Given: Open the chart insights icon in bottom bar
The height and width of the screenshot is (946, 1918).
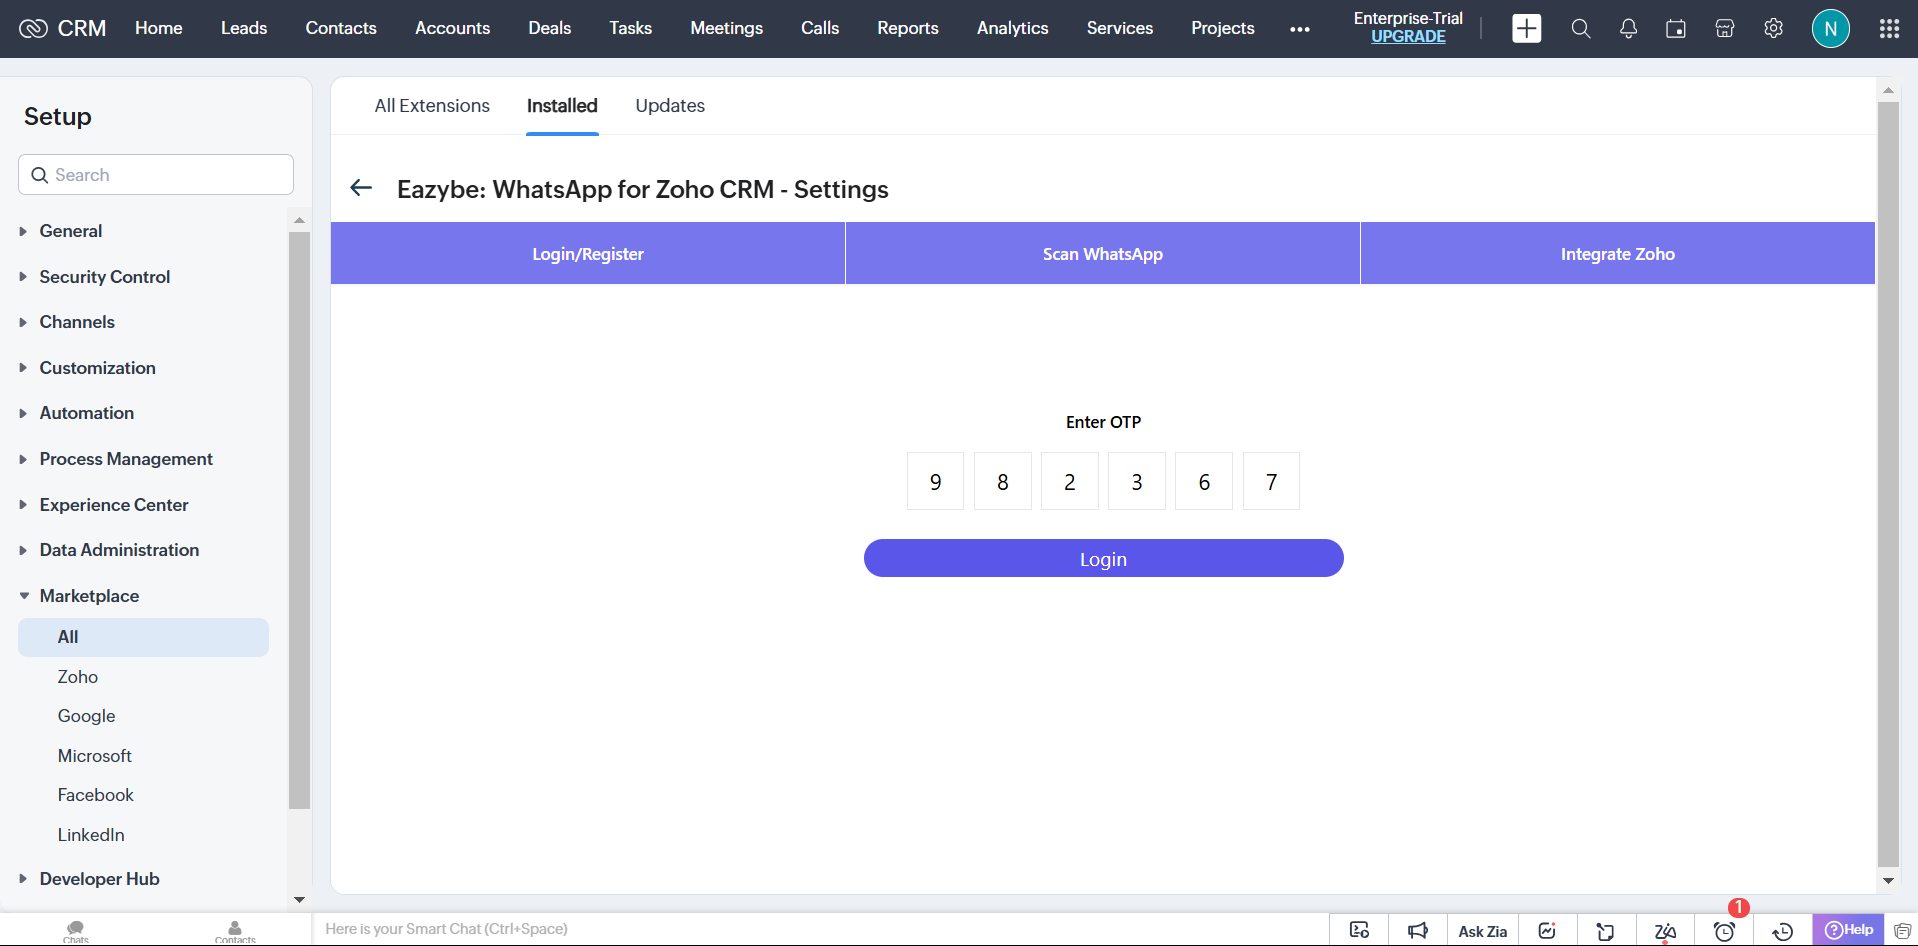Looking at the screenshot, I should point(1547,930).
